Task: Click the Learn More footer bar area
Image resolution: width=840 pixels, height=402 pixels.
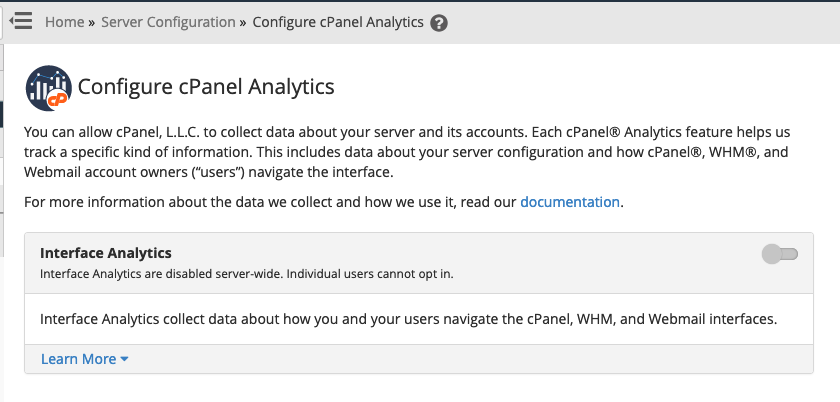Action: [x=450, y=359]
